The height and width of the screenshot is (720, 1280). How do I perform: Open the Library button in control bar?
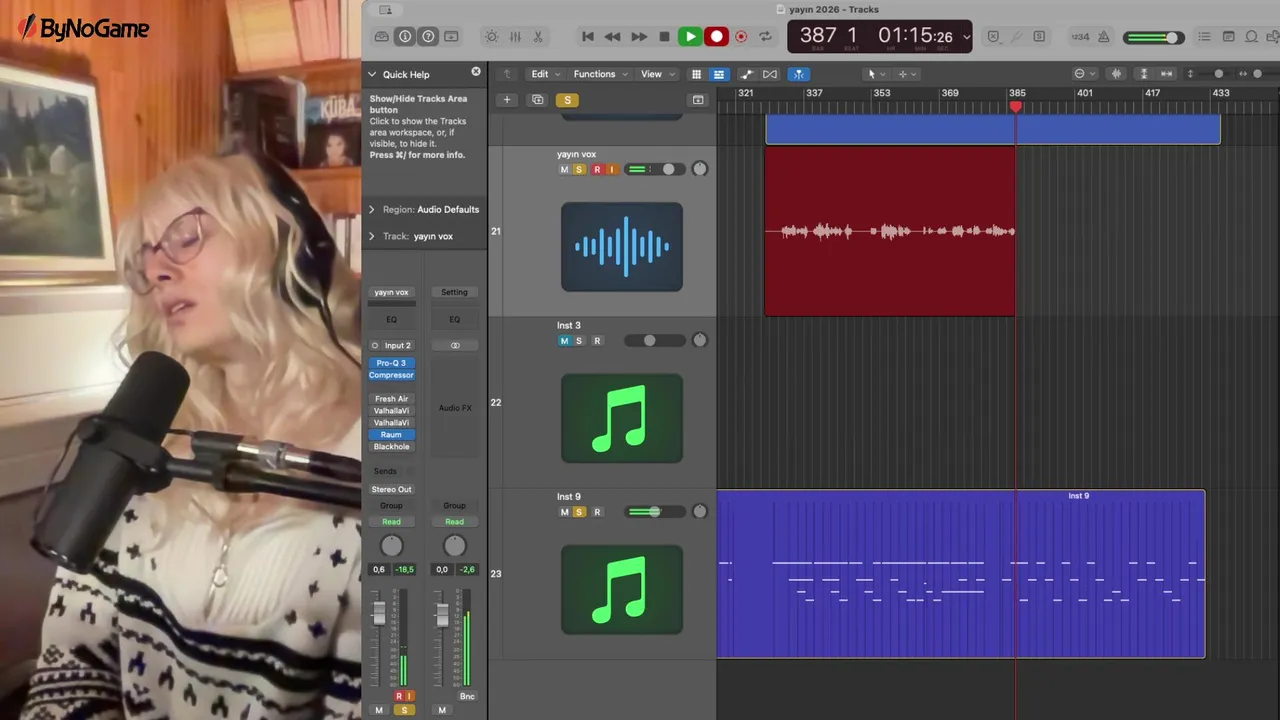(381, 37)
